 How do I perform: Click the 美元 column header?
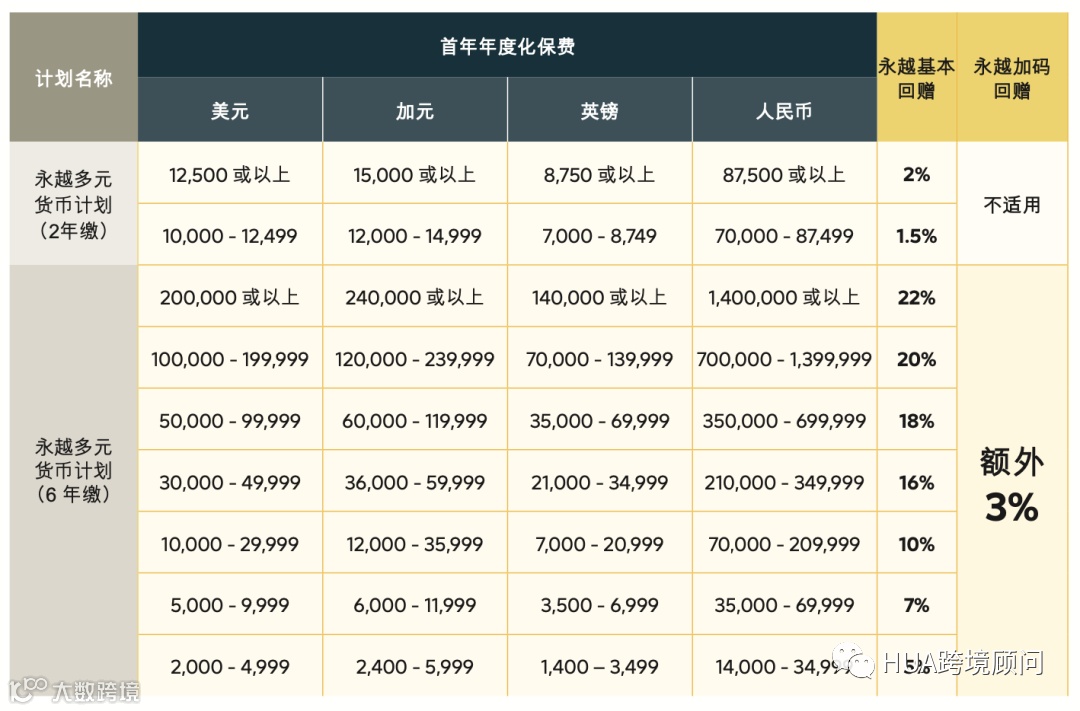click(x=230, y=110)
